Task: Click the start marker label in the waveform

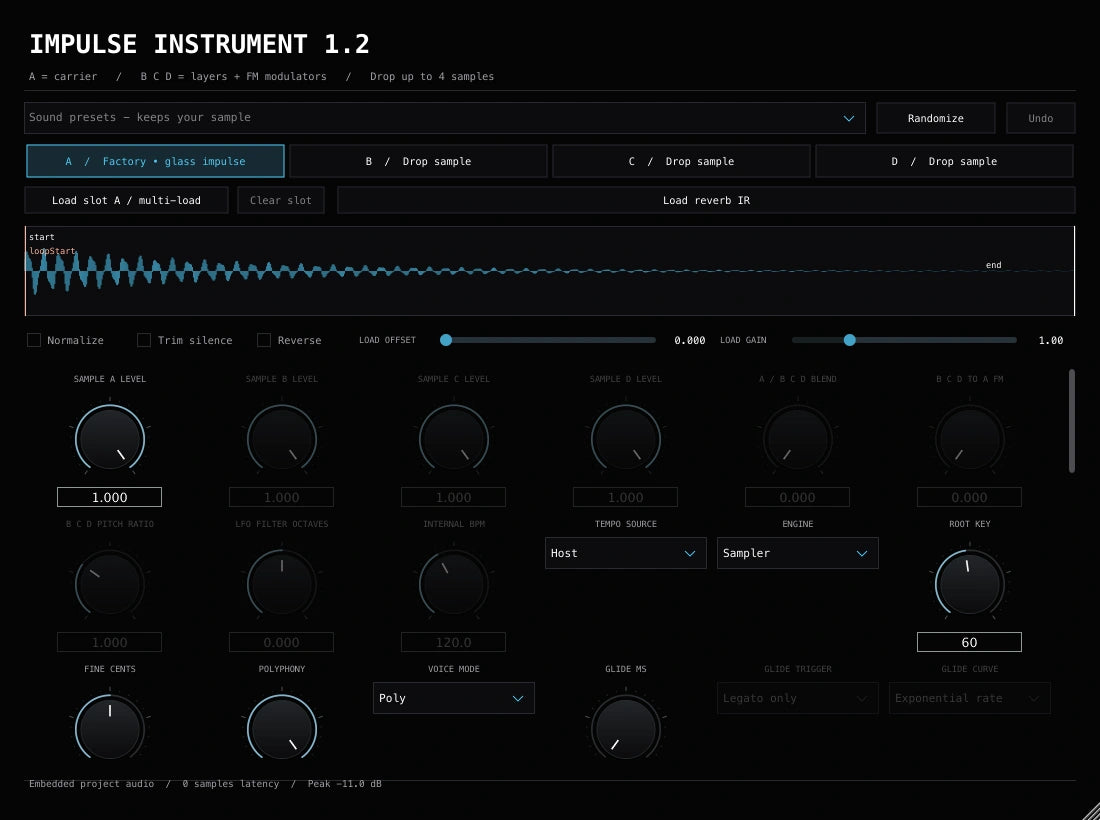Action: [x=41, y=237]
